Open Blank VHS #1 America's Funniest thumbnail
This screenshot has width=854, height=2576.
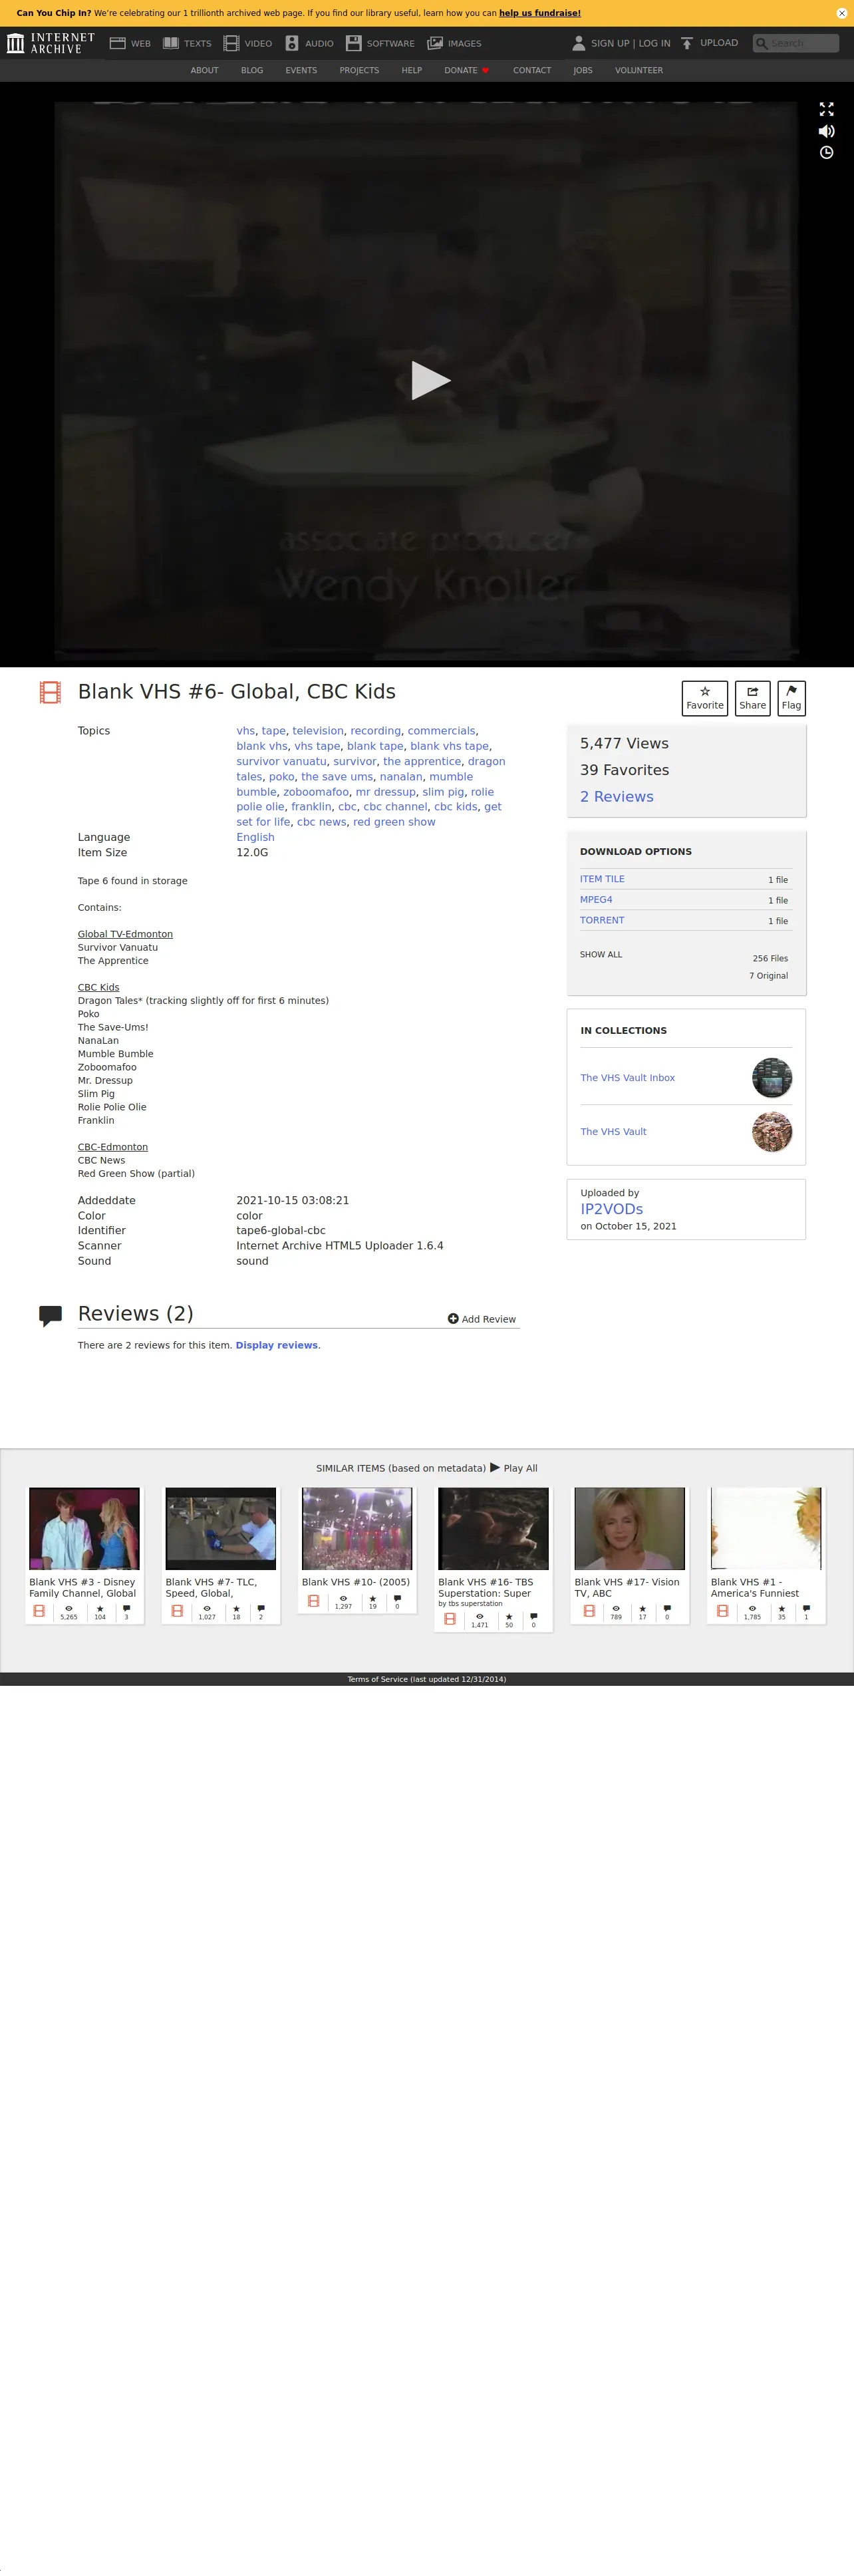pyautogui.click(x=766, y=1528)
